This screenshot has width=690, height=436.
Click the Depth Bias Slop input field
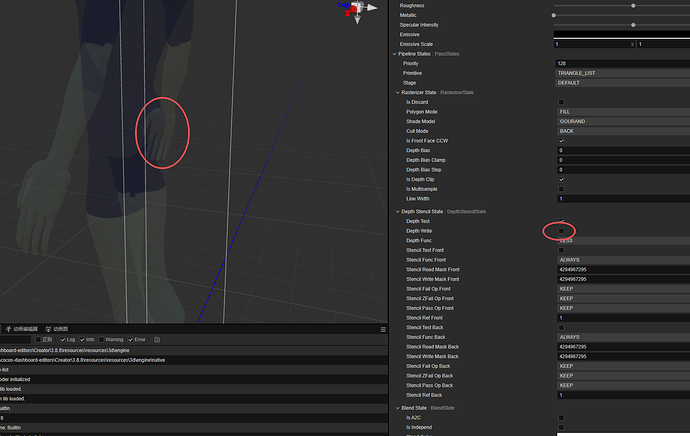[x=624, y=170]
